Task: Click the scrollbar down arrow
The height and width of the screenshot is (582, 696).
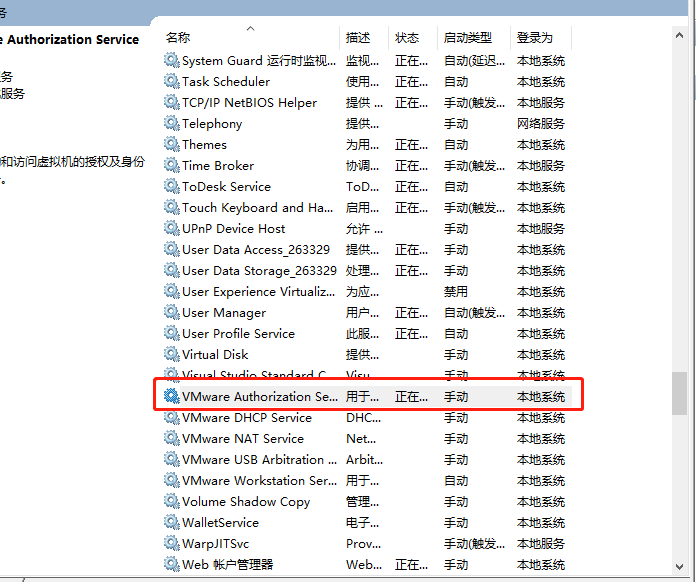Action: (679, 566)
